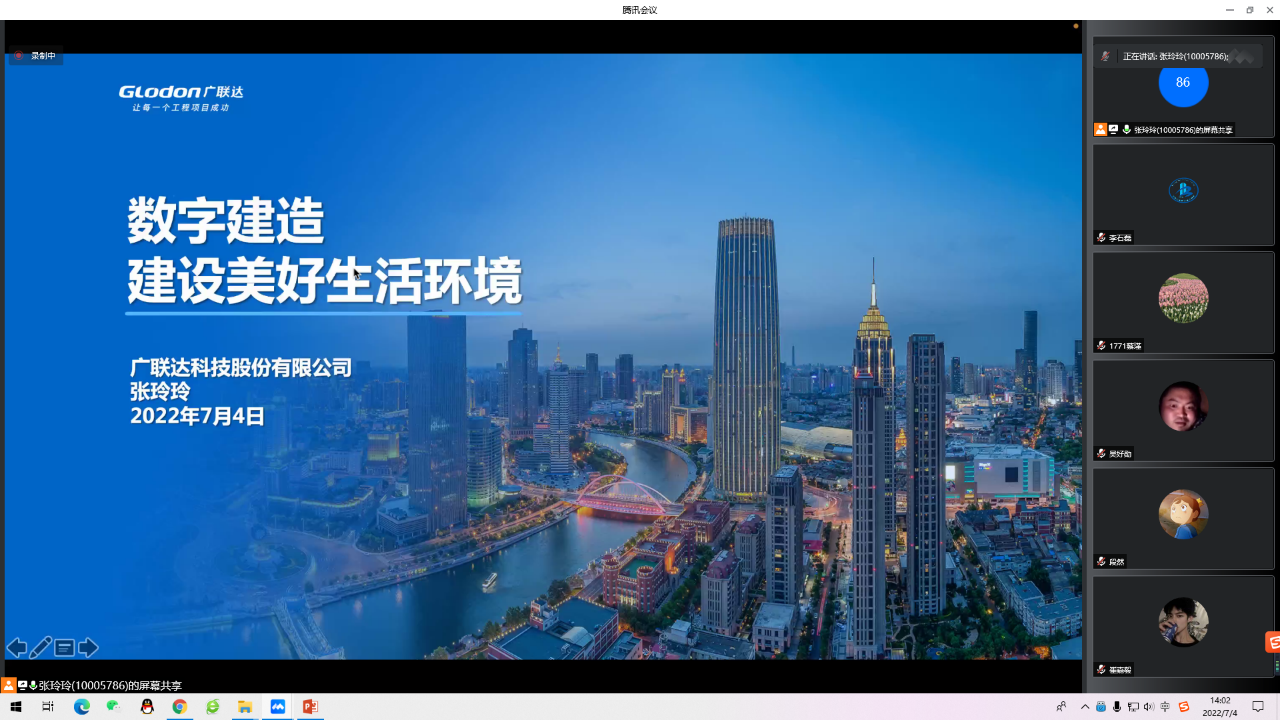Open File Explorer from the taskbar
The height and width of the screenshot is (720, 1280).
[245, 707]
